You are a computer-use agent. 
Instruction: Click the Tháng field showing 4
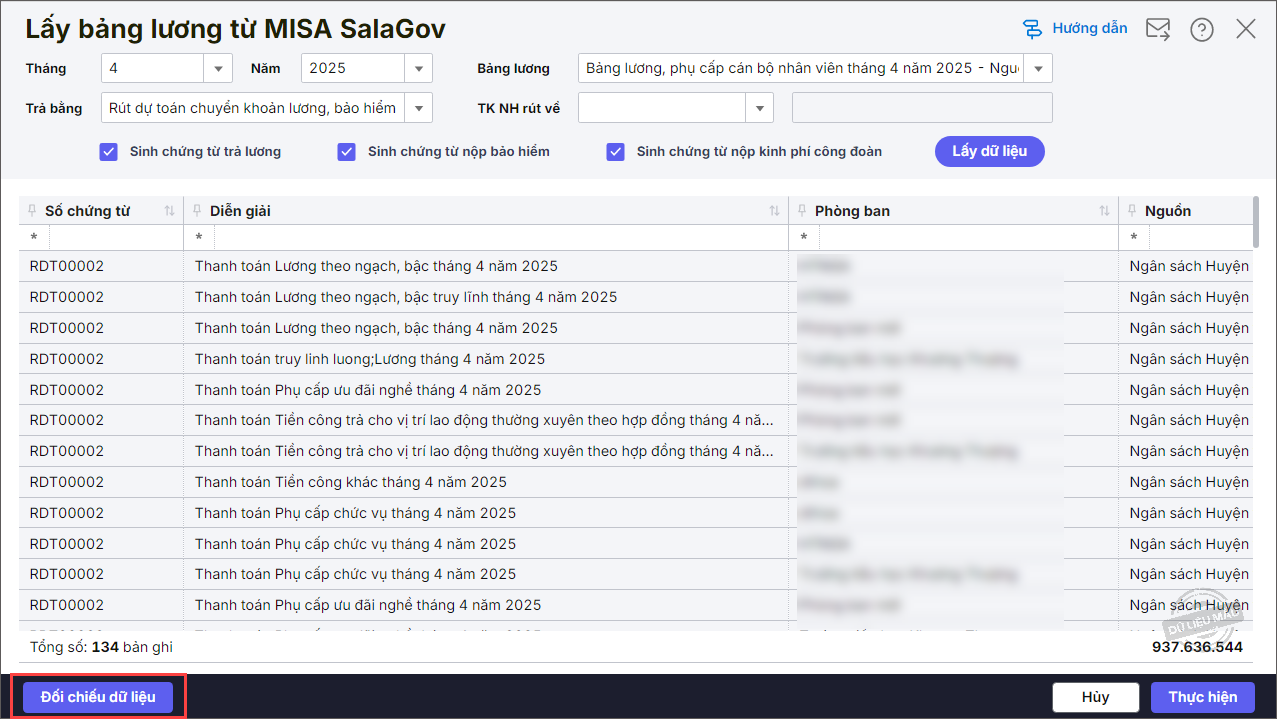click(153, 68)
